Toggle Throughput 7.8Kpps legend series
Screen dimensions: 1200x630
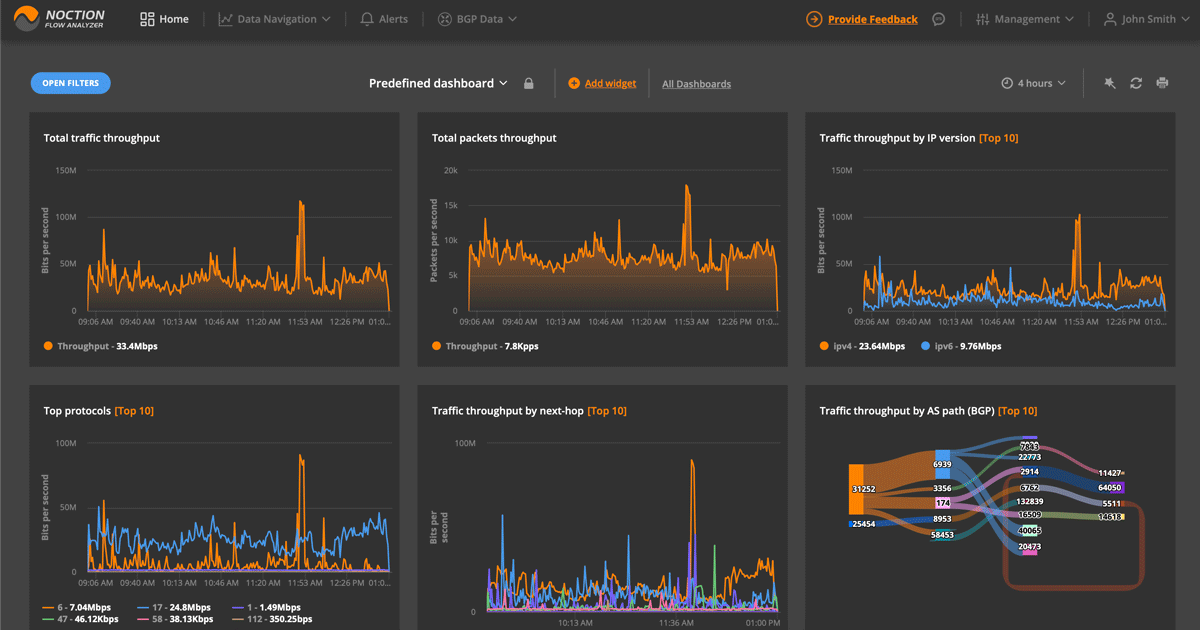tap(485, 346)
